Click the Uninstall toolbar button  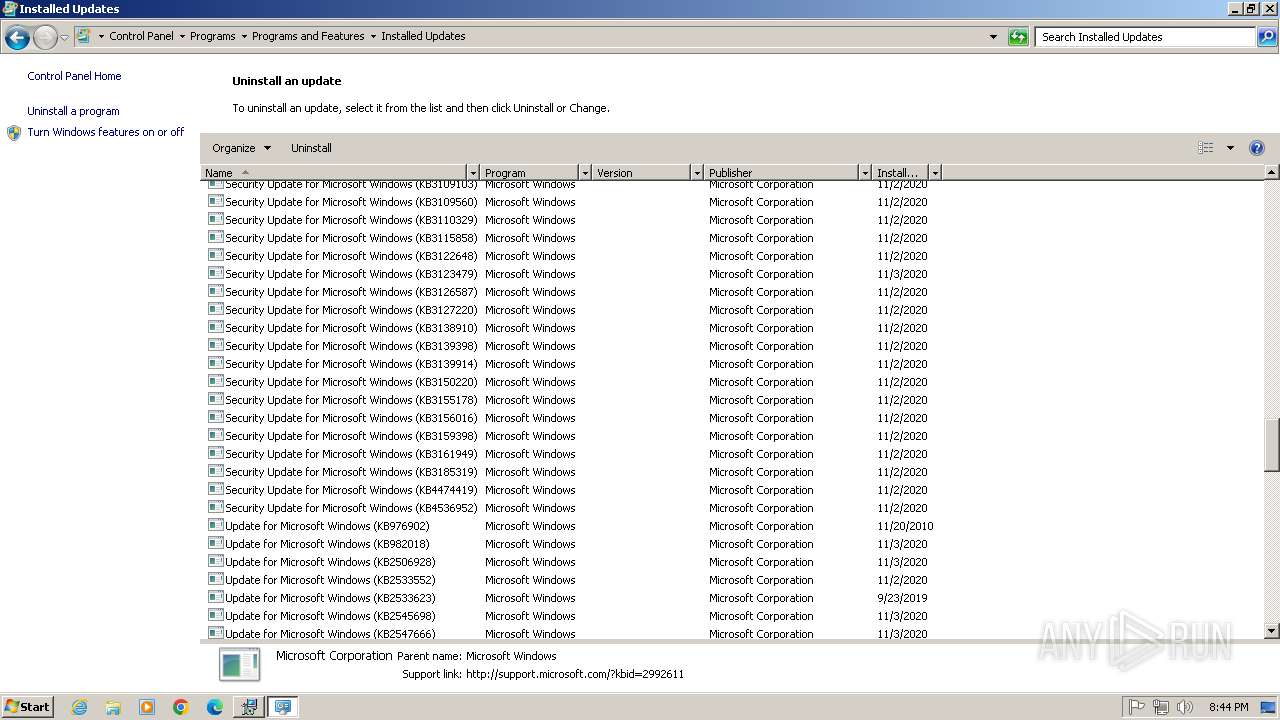tap(311, 148)
